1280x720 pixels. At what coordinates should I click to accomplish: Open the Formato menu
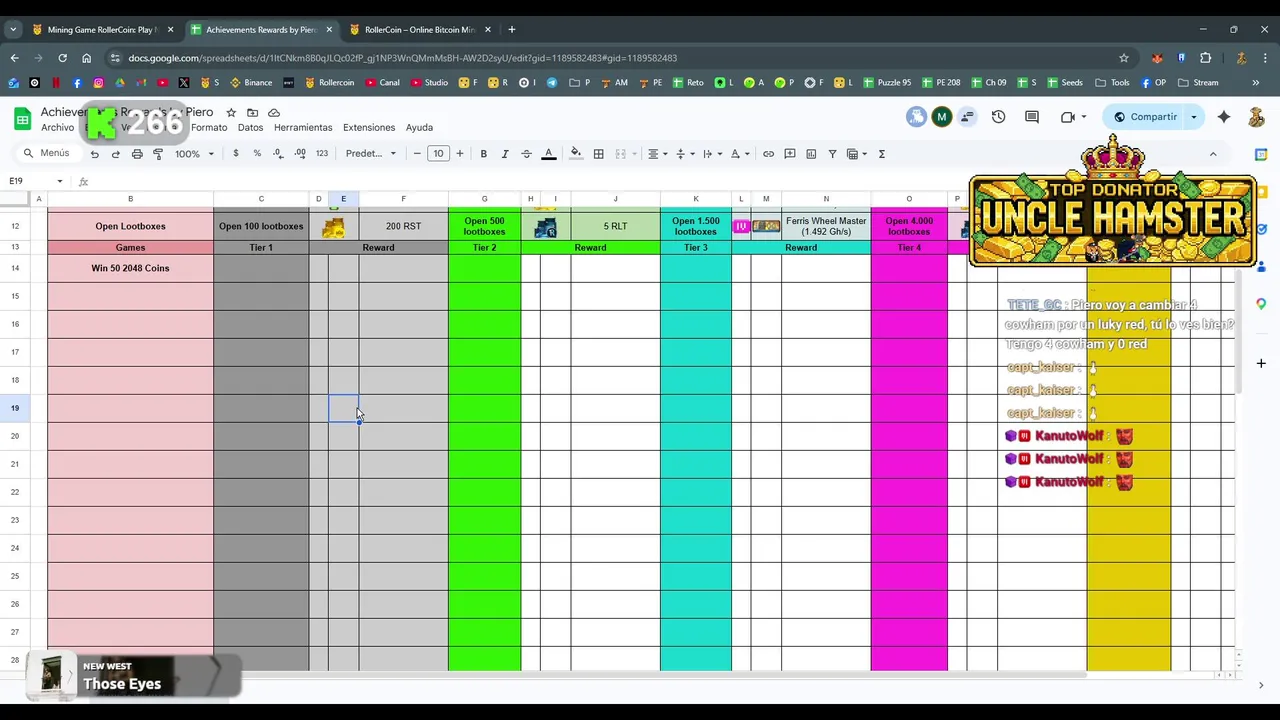(x=209, y=128)
